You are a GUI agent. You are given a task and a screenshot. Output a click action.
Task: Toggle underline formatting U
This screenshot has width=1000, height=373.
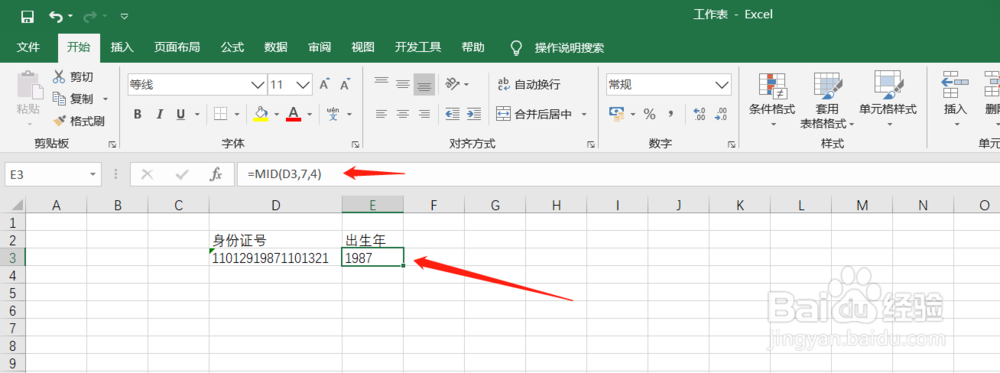click(180, 114)
